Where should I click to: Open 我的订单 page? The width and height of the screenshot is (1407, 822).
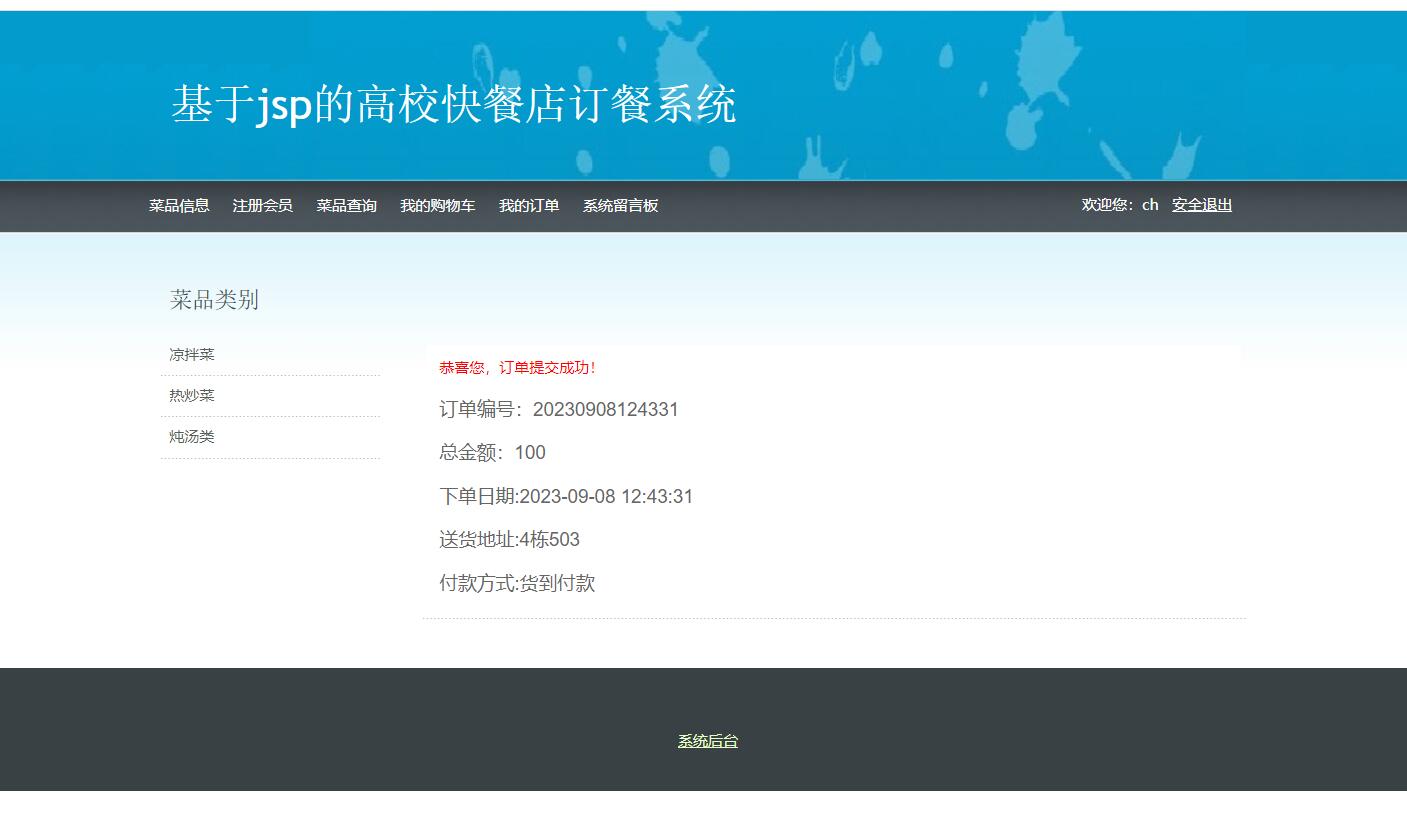(x=529, y=206)
